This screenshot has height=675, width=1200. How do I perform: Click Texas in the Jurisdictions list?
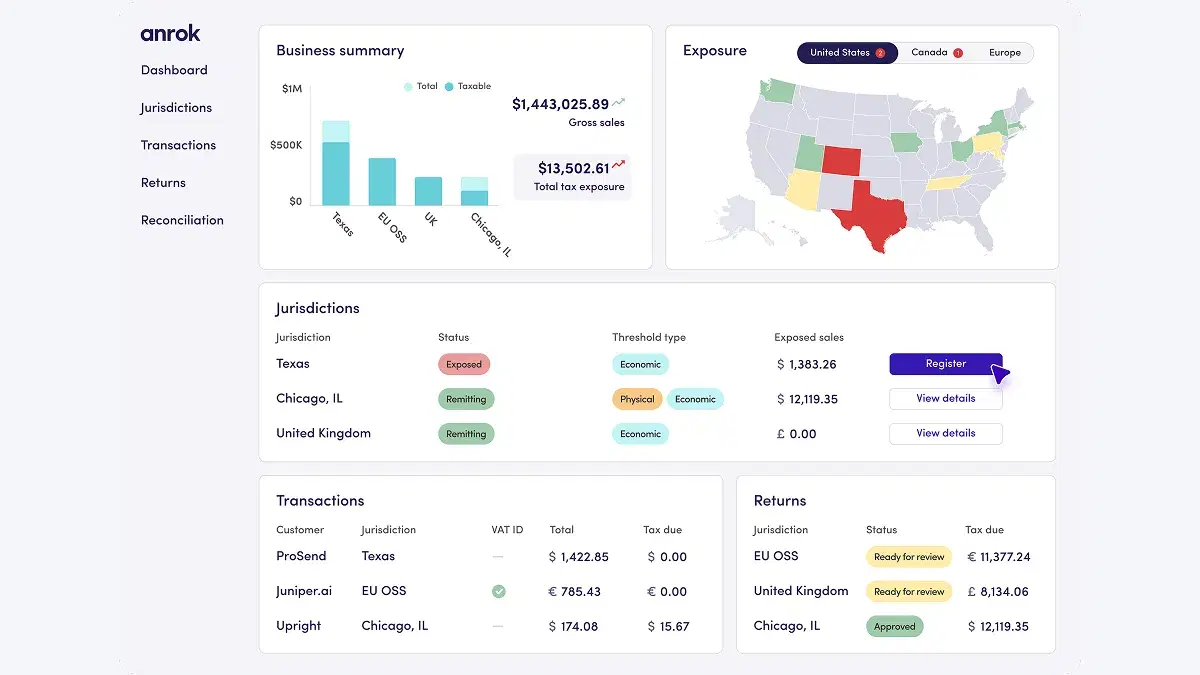point(293,364)
